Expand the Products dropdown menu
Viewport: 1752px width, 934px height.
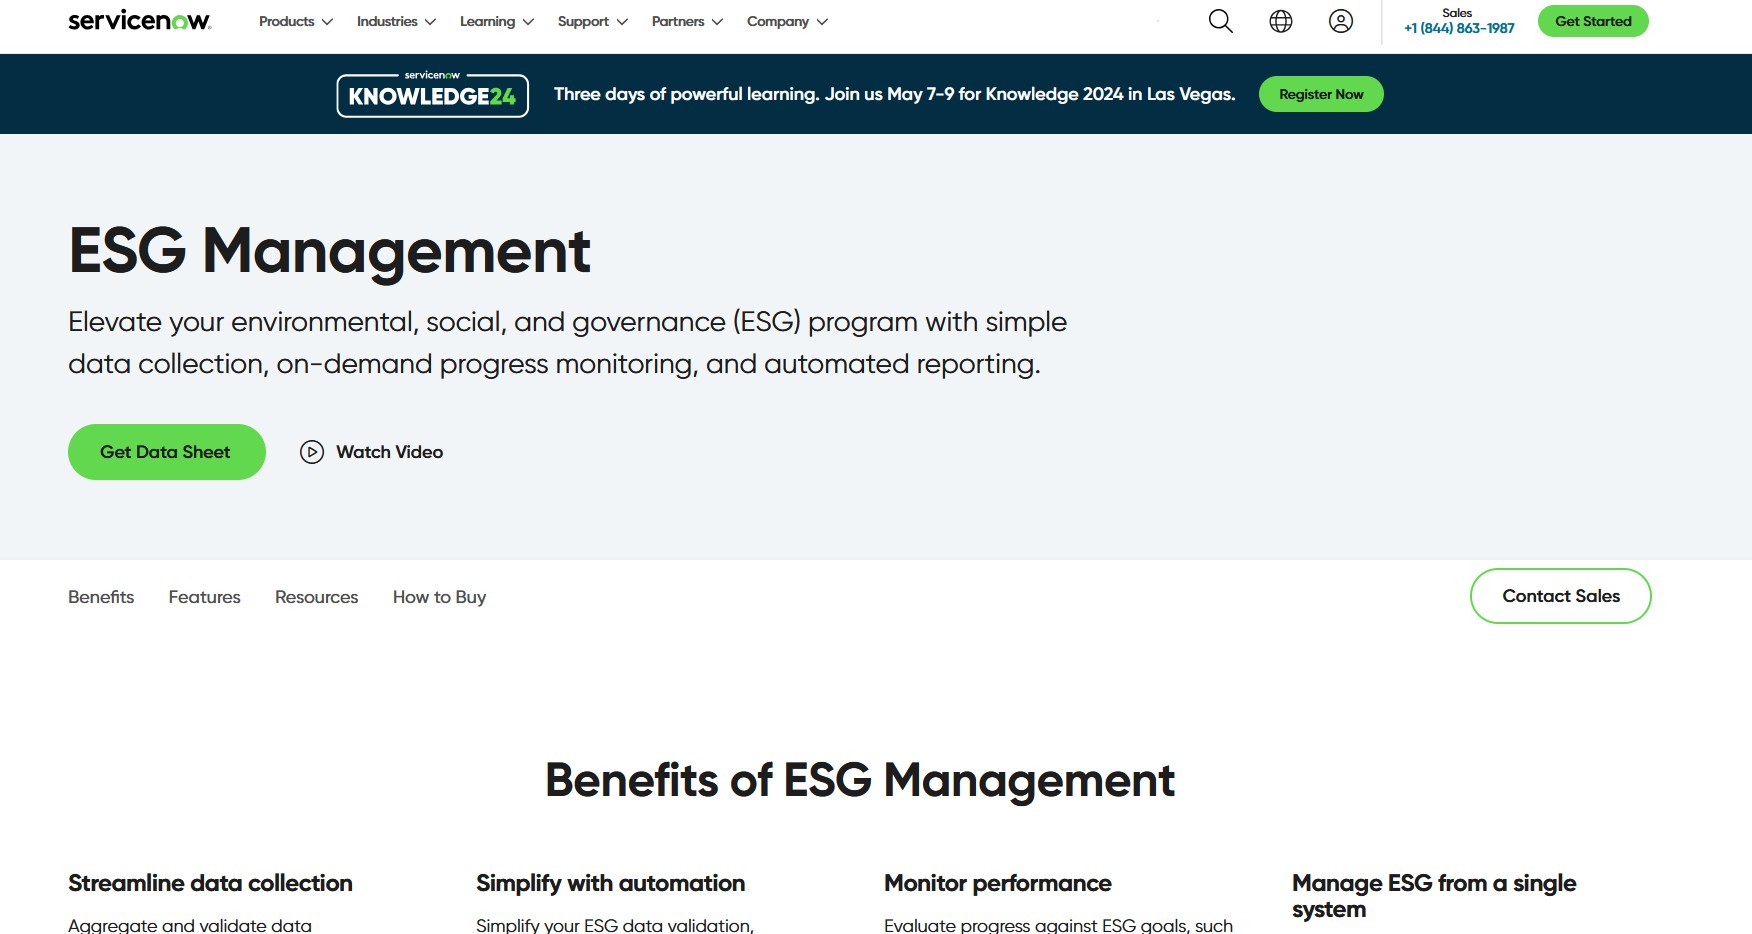(x=295, y=21)
